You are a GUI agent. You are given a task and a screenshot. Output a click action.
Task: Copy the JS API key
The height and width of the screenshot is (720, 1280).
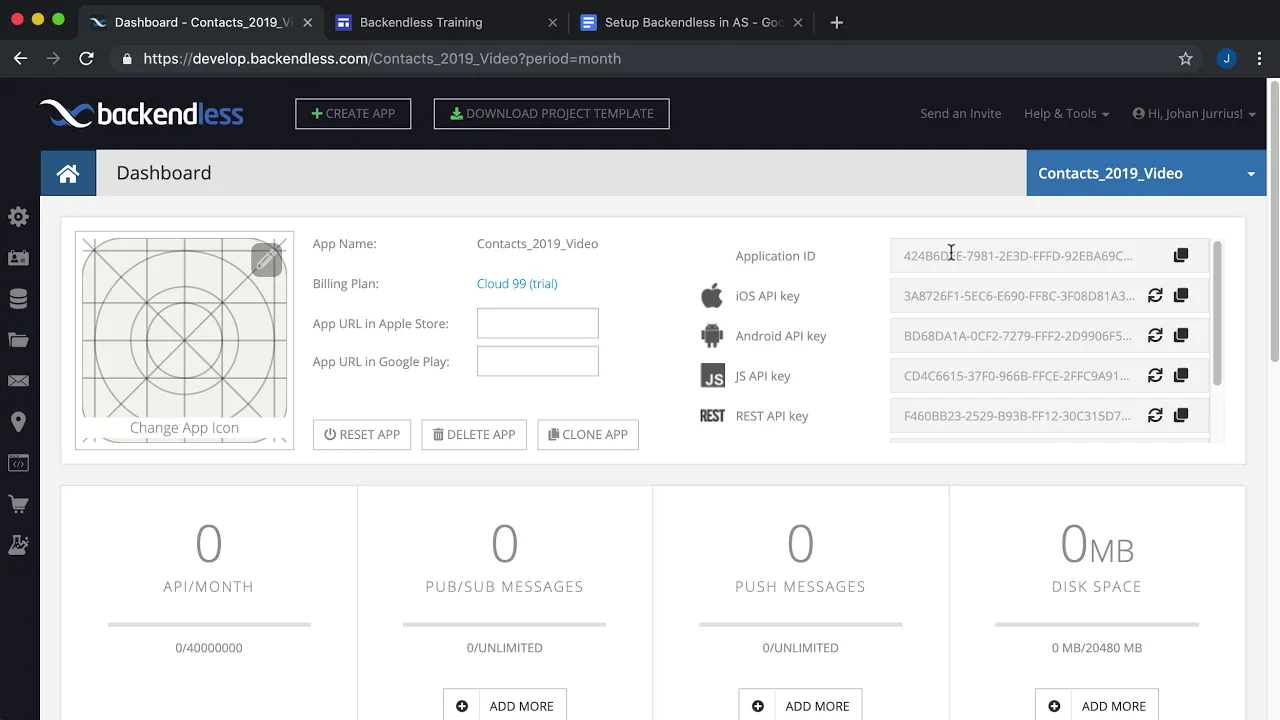1181,376
